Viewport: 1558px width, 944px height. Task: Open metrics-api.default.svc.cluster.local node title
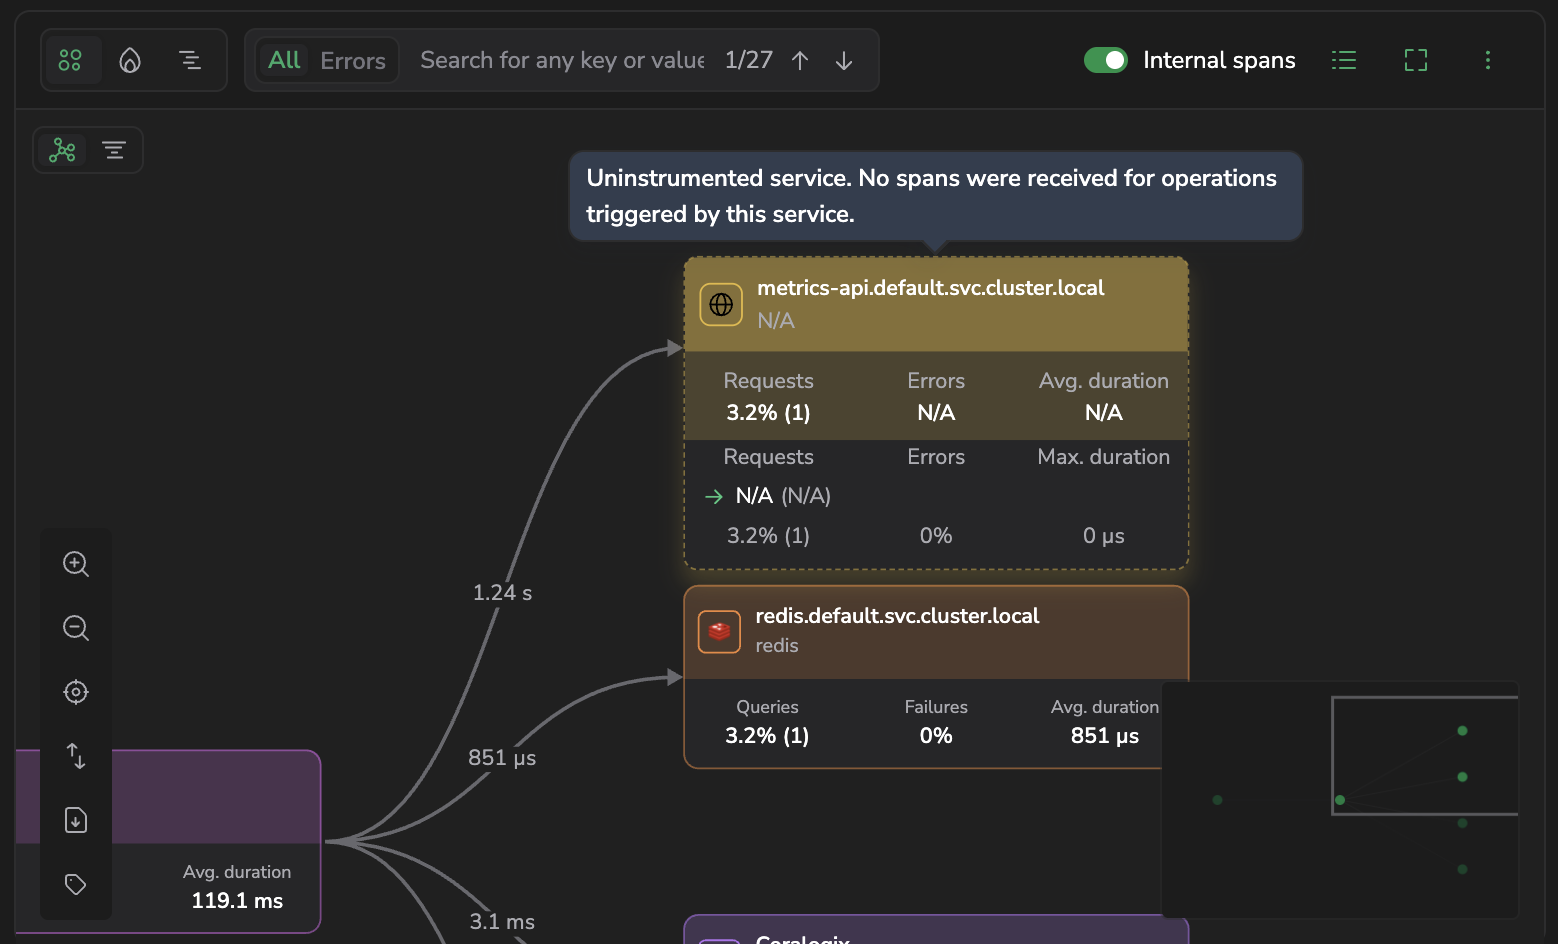tap(930, 288)
